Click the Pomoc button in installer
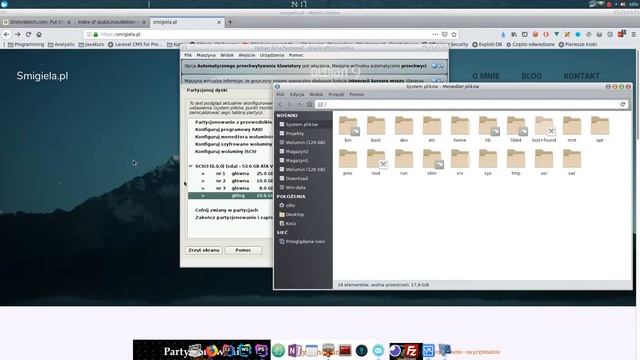Image resolution: width=640 pixels, height=360 pixels. 243,250
